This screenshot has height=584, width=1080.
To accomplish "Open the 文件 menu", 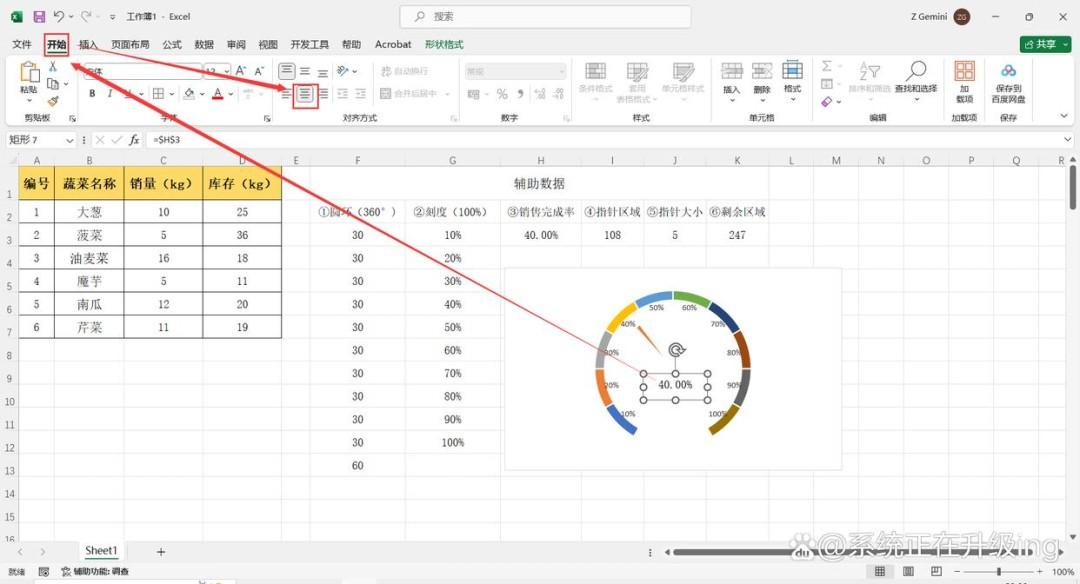I will pyautogui.click(x=21, y=44).
